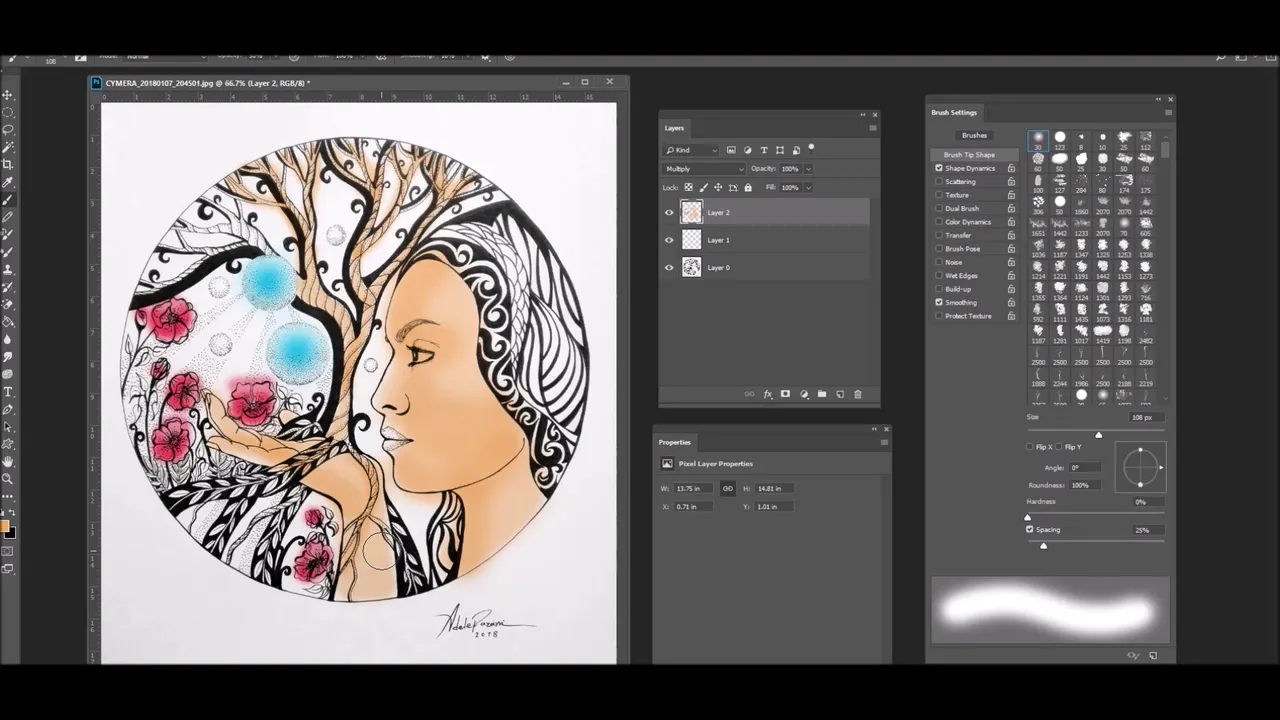Select the Clone Stamp tool
This screenshot has height=720, width=1280.
8,269
